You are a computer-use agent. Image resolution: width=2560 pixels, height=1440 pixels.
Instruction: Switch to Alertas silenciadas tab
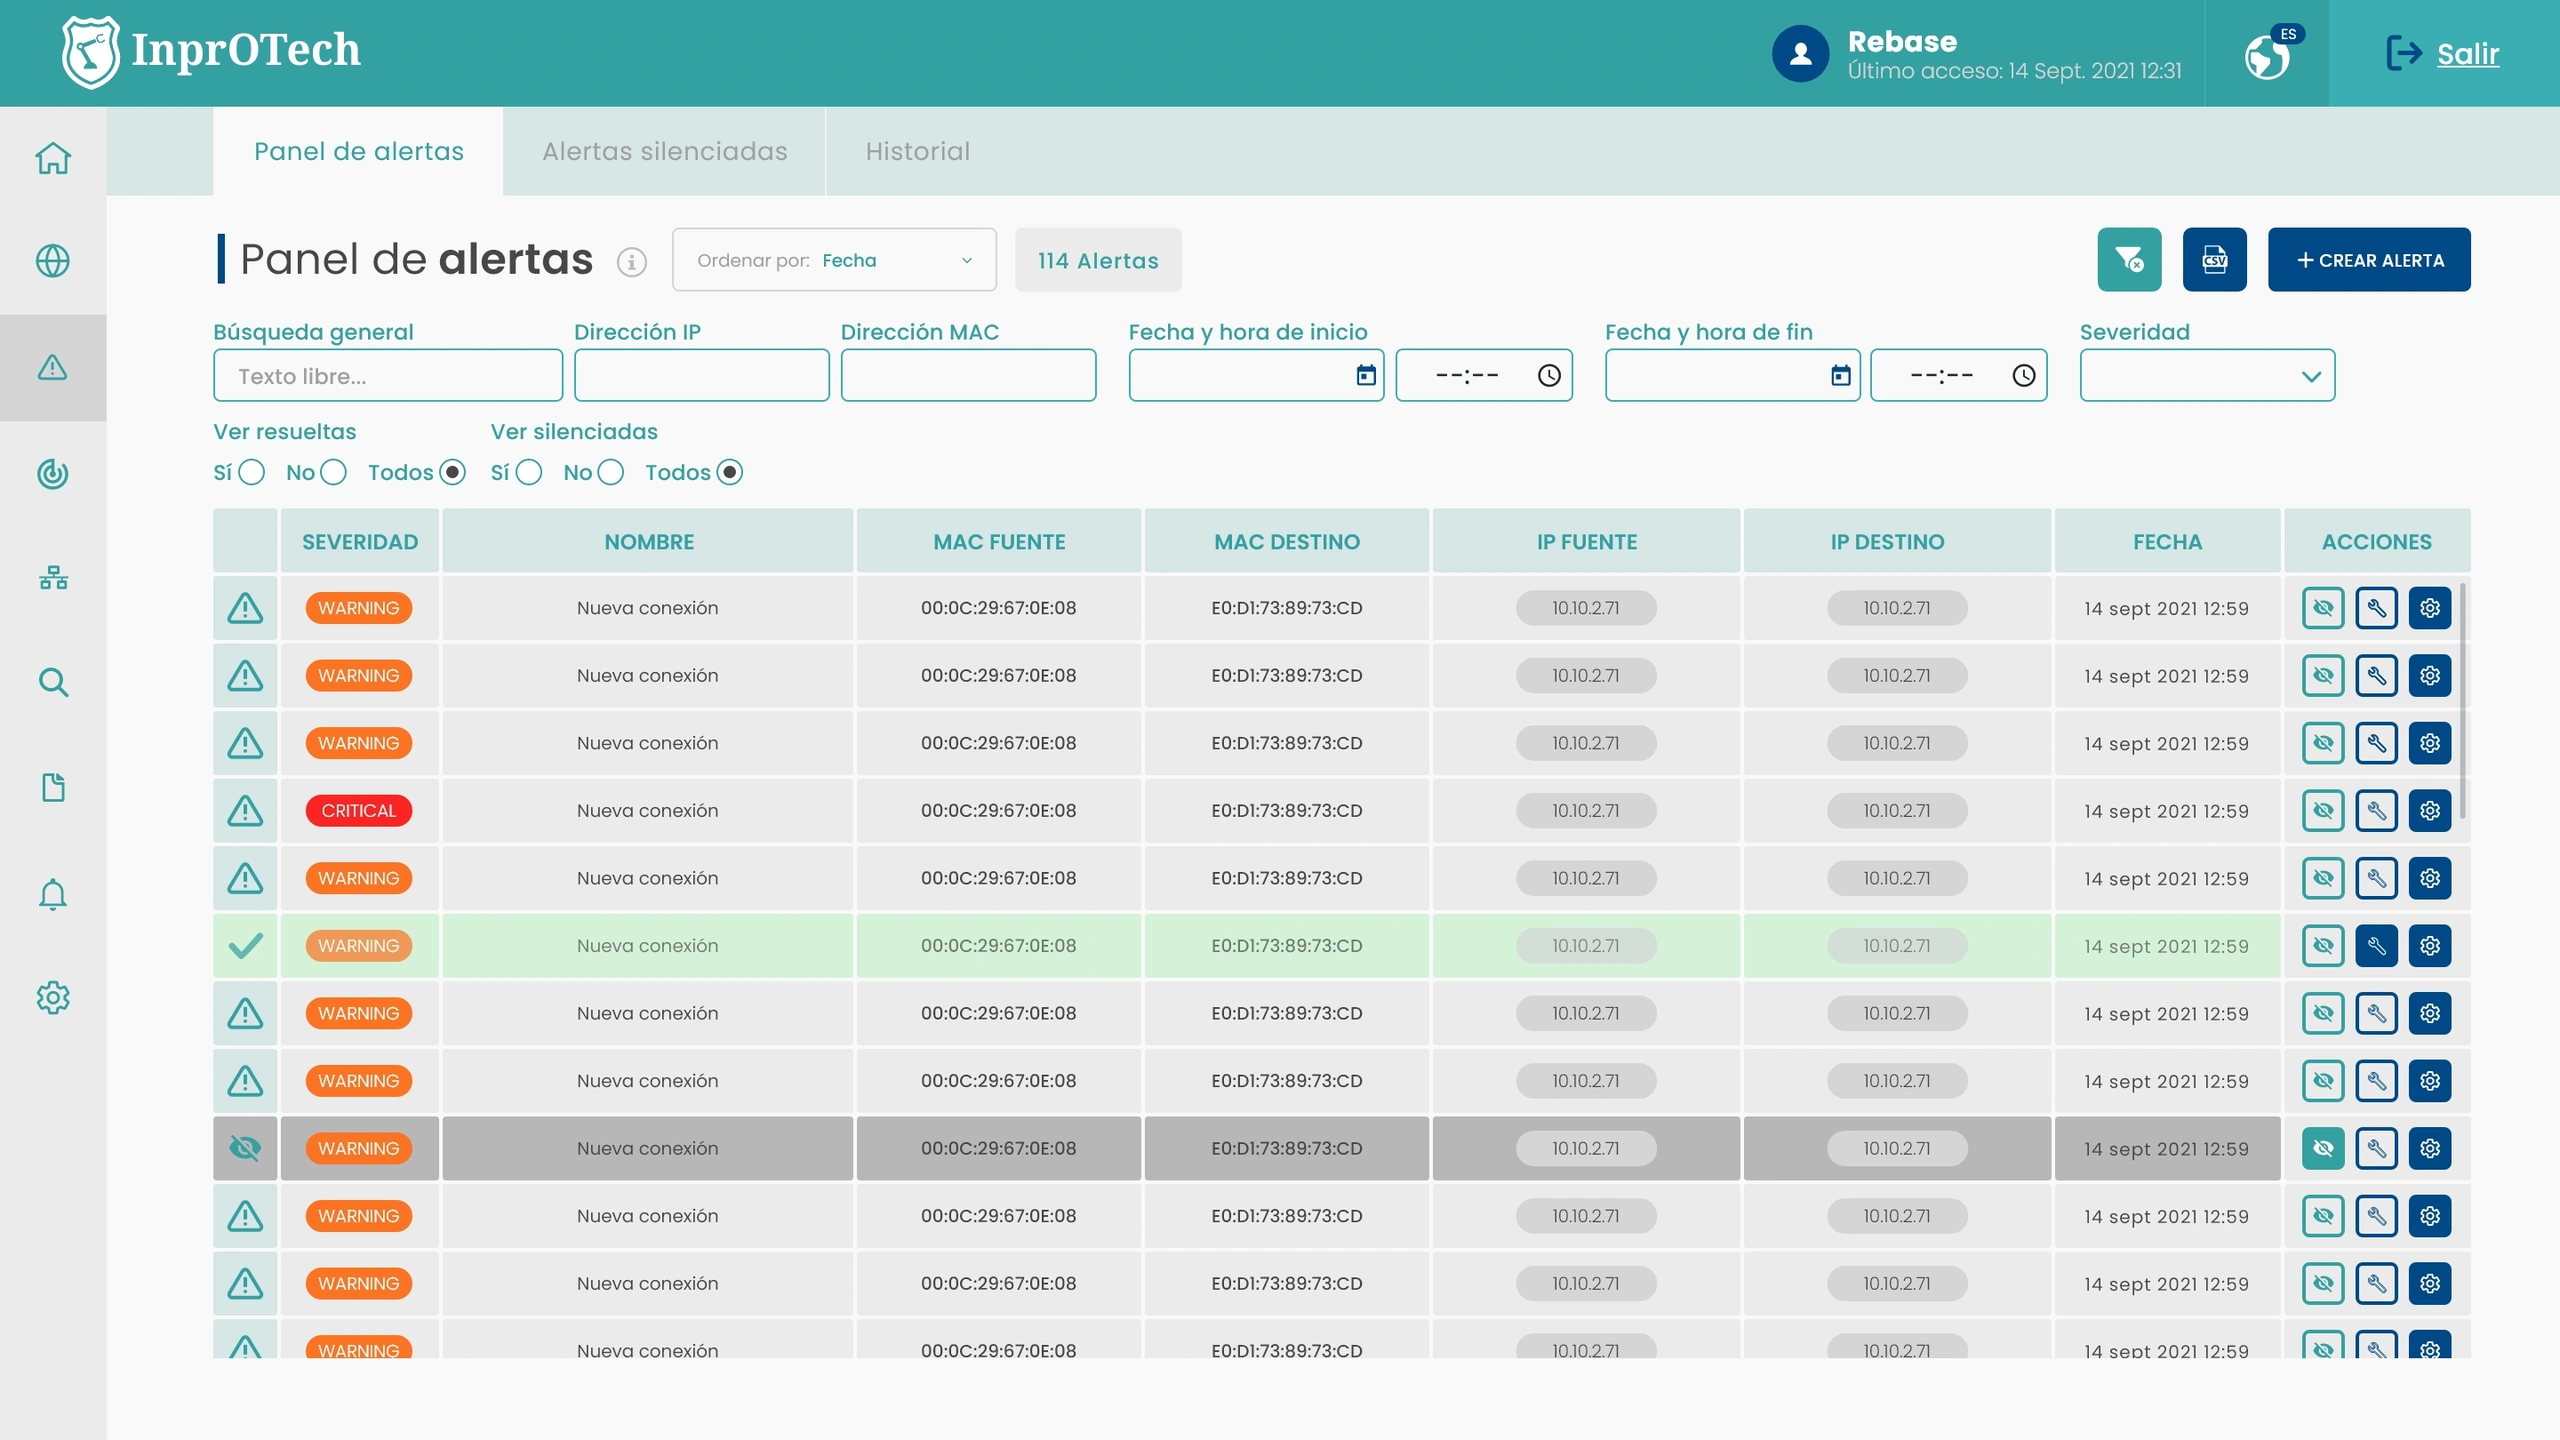[x=664, y=151]
